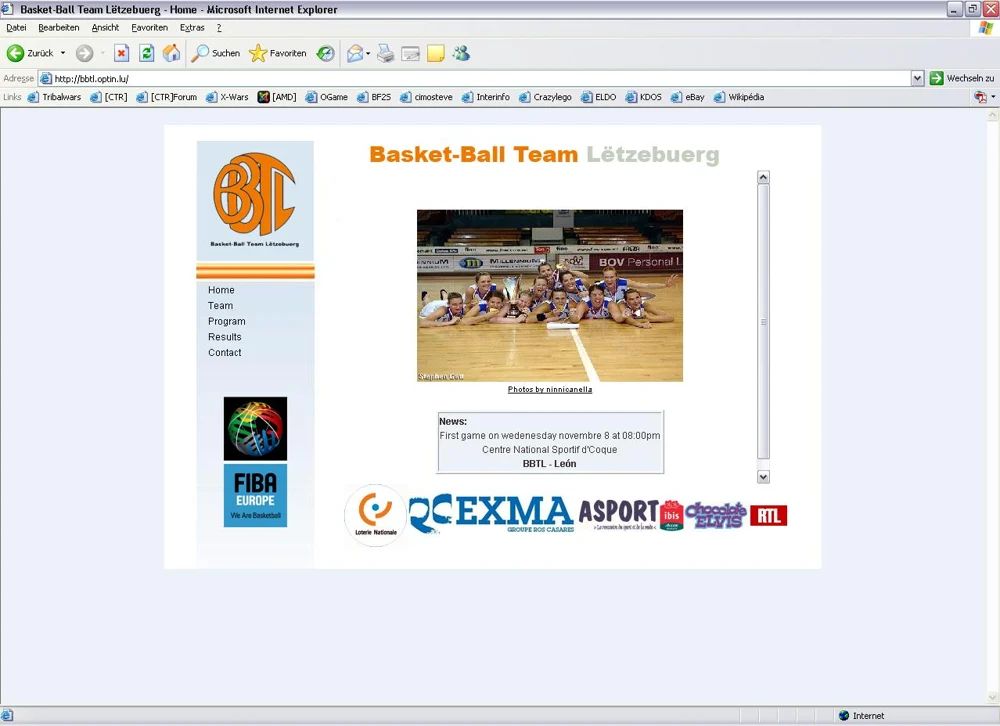The image size is (1000, 726).
Task: Refresh the page with the green arrows icon
Action: (147, 53)
